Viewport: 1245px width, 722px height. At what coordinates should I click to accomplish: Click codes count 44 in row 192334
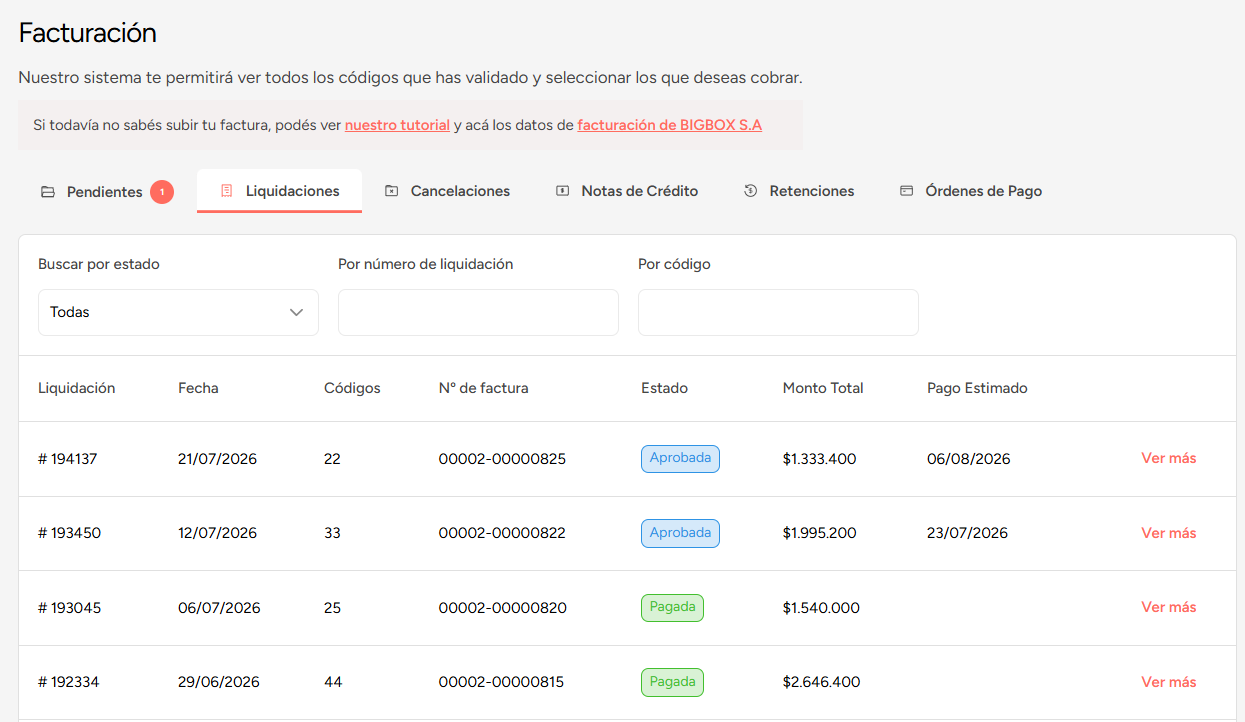(333, 682)
